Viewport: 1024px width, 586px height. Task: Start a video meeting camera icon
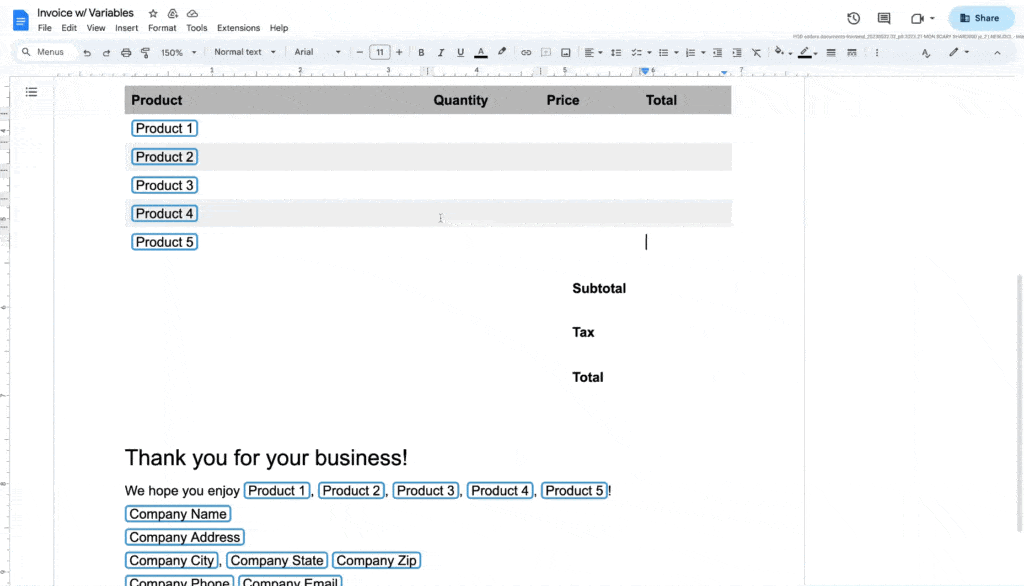click(x=917, y=18)
